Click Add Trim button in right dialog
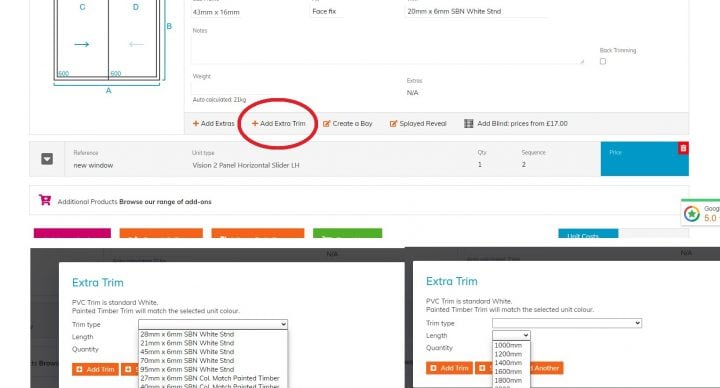 tap(450, 368)
